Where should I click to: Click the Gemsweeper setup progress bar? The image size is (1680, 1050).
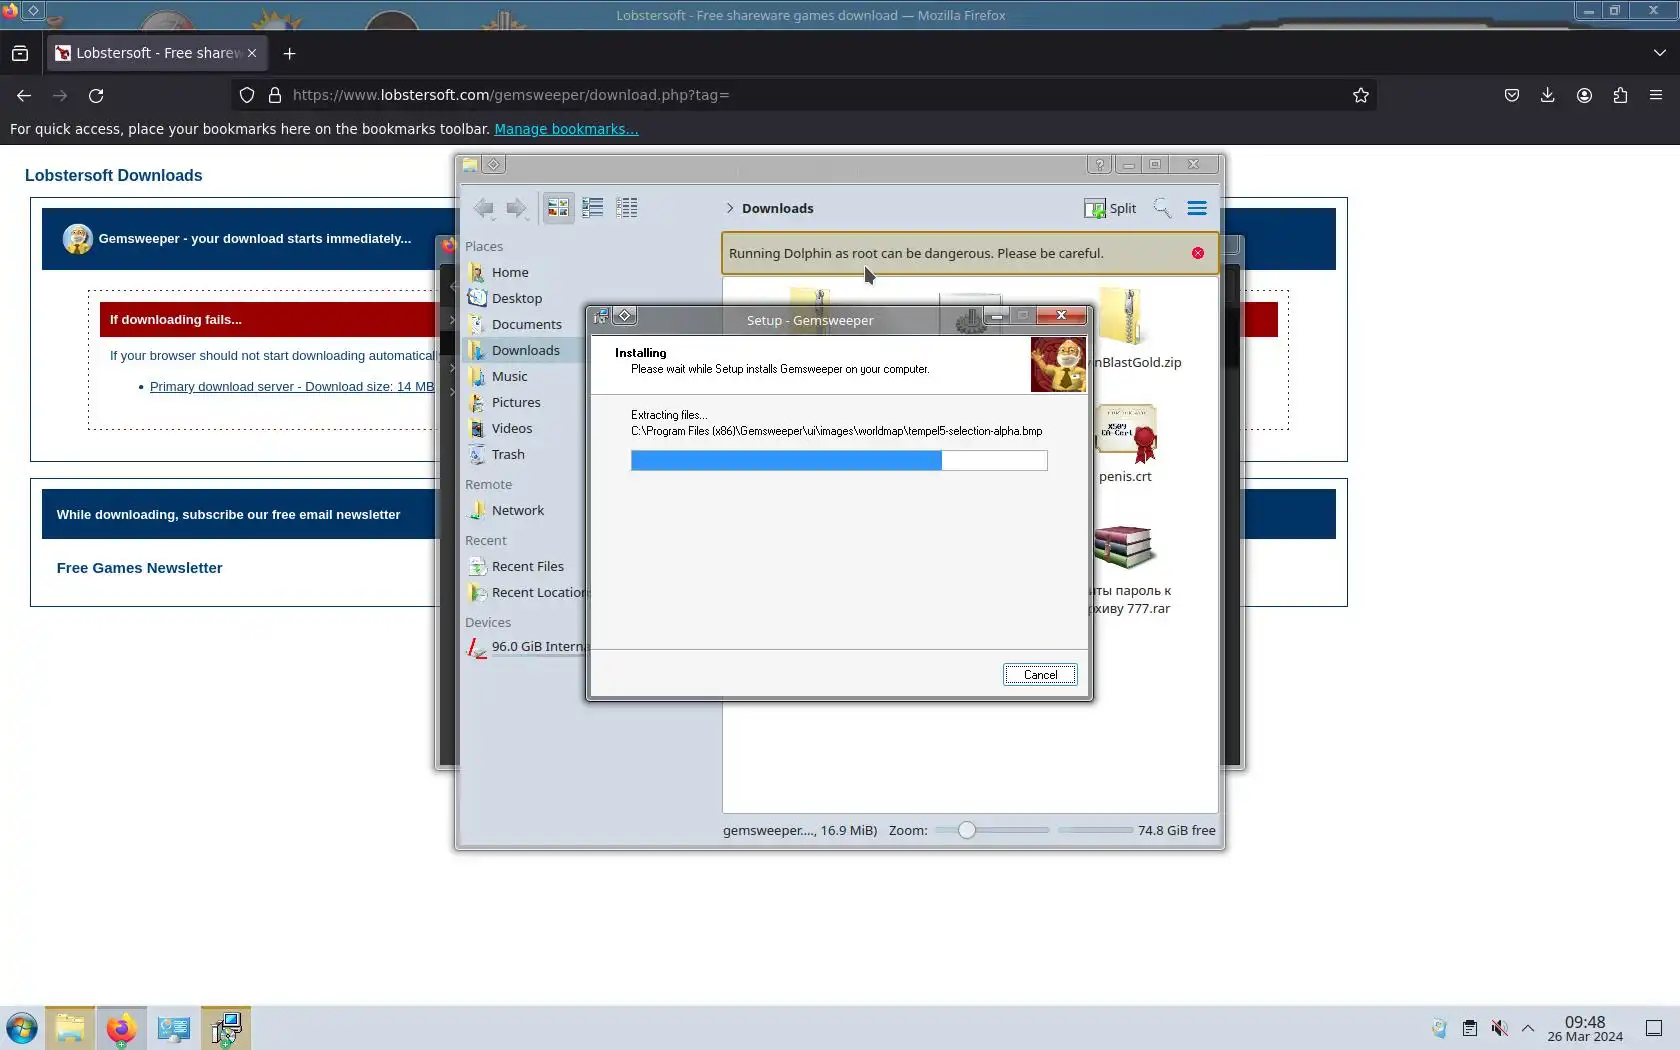(x=839, y=460)
